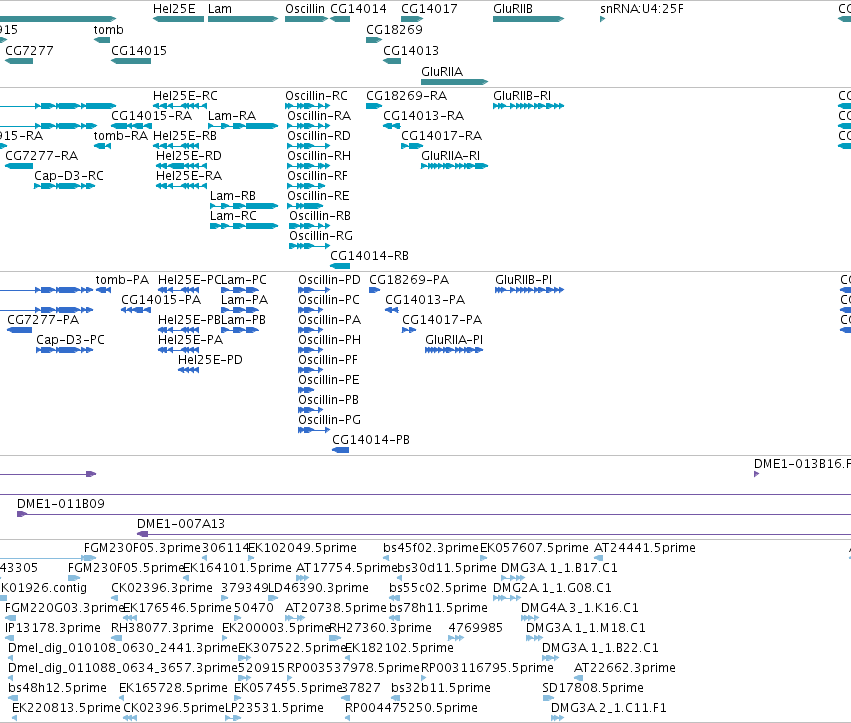The width and height of the screenshot is (851, 723).
Task: Click the snRNA:U4:25F gene marker
Action: (602, 19)
